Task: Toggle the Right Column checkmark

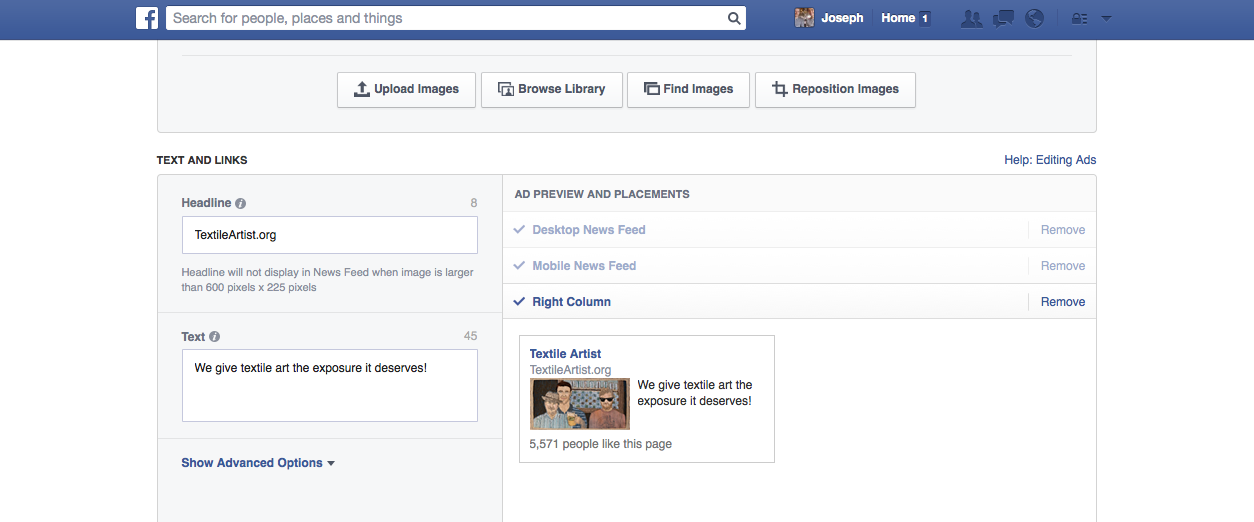Action: 519,302
